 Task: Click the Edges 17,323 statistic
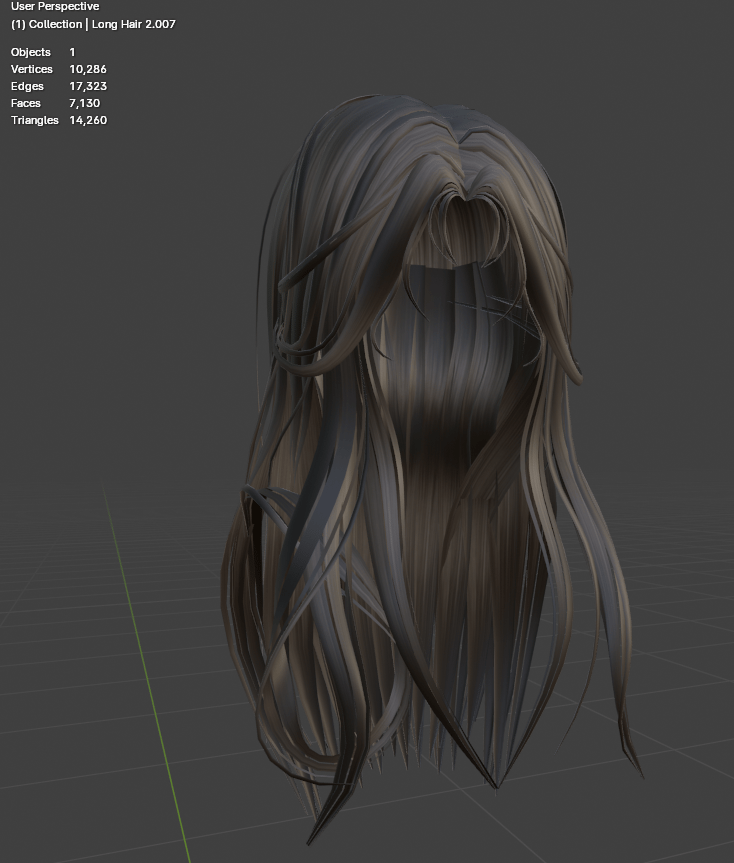coord(59,86)
